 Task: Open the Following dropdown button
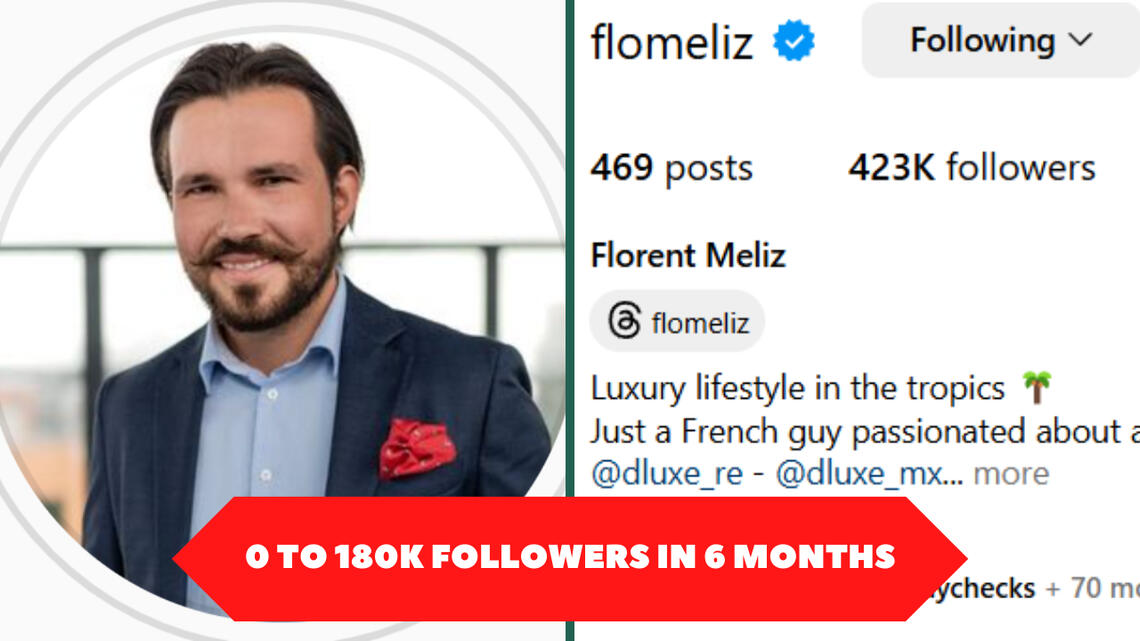click(x=1000, y=41)
